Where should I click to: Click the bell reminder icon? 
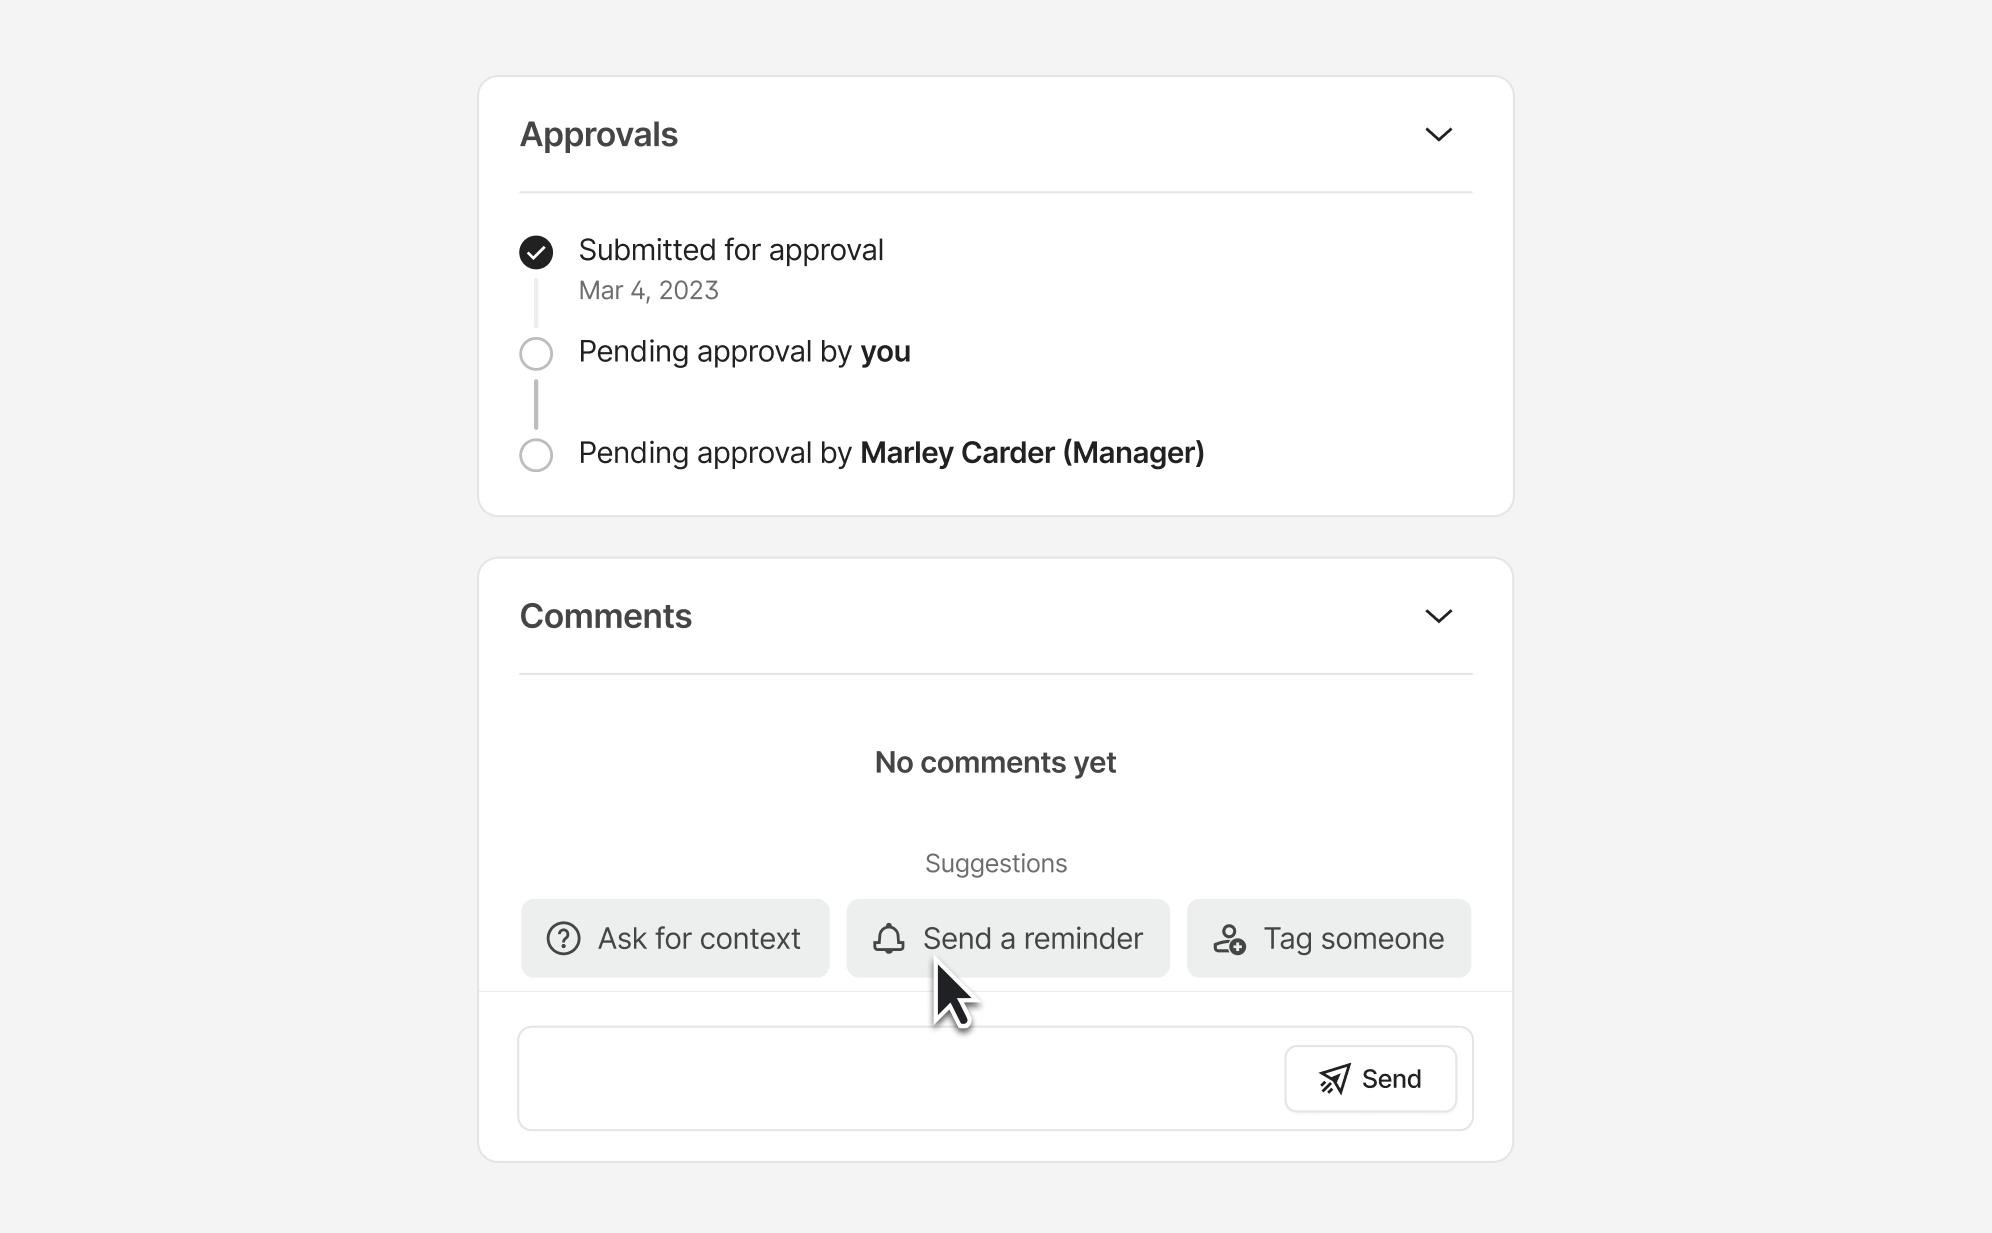click(x=888, y=938)
